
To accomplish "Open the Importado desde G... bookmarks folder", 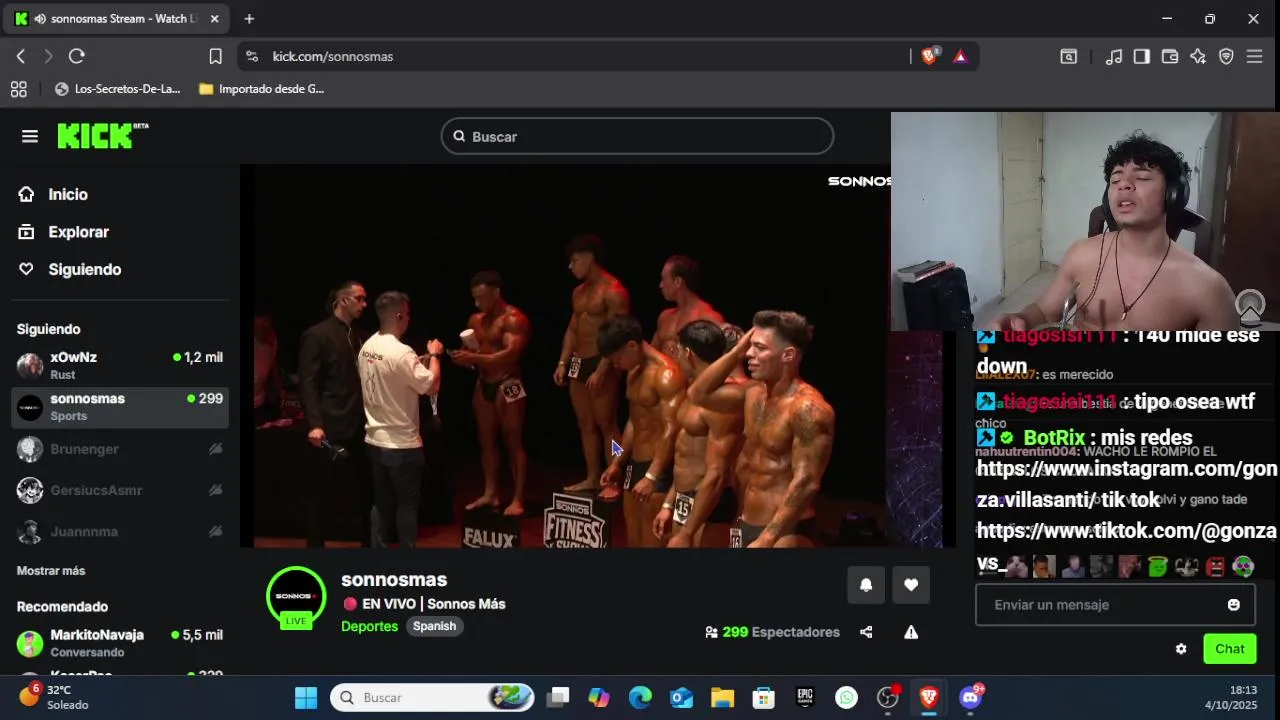I will point(262,89).
